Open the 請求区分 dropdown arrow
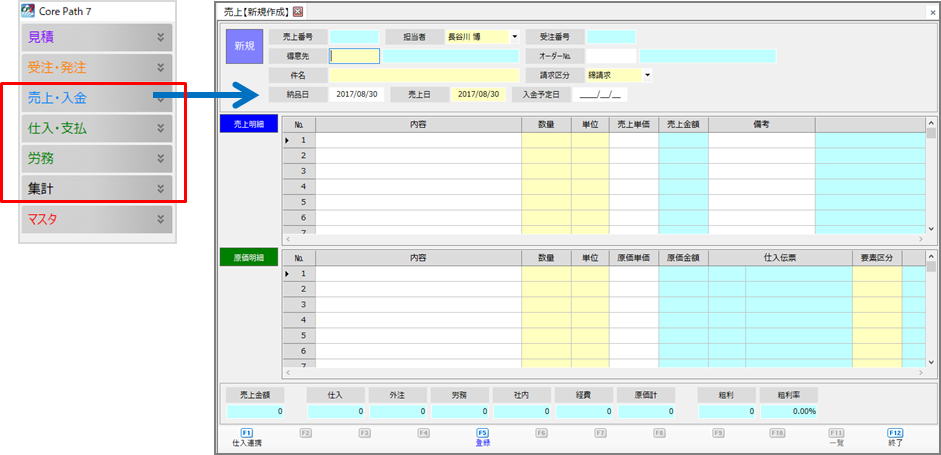941x455 pixels. tap(647, 75)
